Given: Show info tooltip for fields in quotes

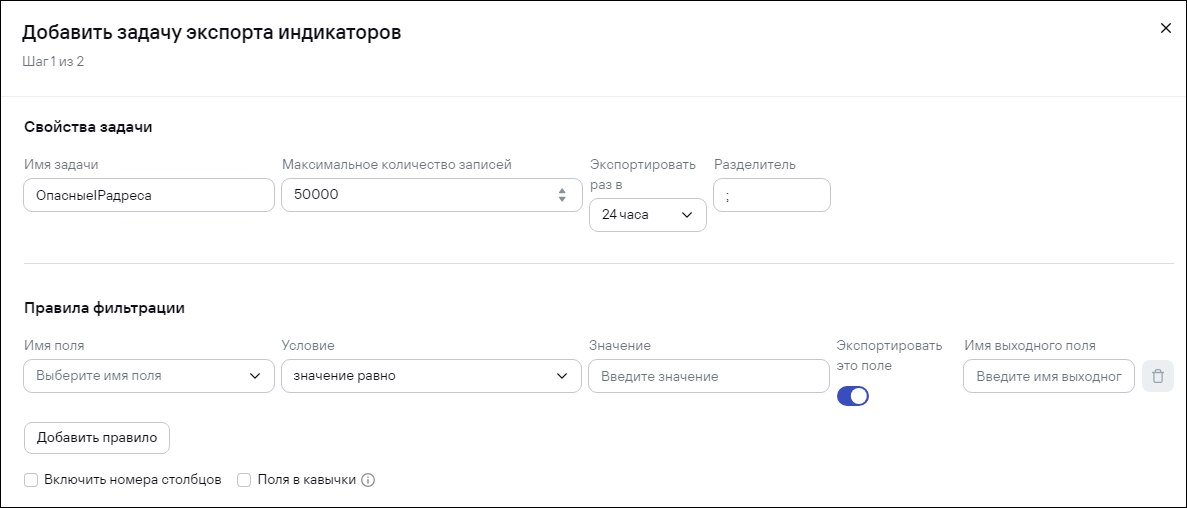Looking at the screenshot, I should point(369,480).
